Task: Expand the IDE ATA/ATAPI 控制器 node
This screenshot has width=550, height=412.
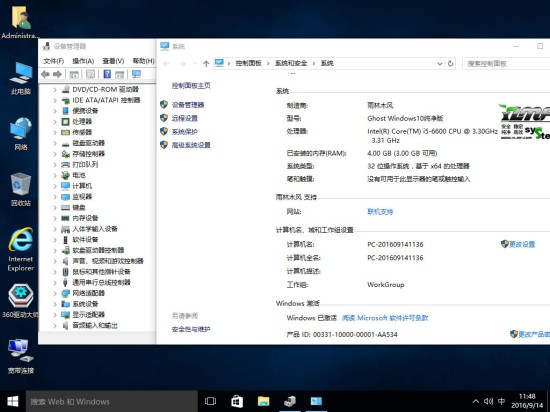Action: tap(55, 100)
